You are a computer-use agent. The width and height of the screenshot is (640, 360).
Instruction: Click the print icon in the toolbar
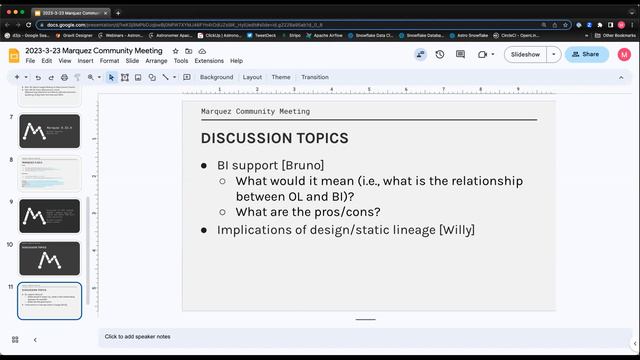pos(64,77)
